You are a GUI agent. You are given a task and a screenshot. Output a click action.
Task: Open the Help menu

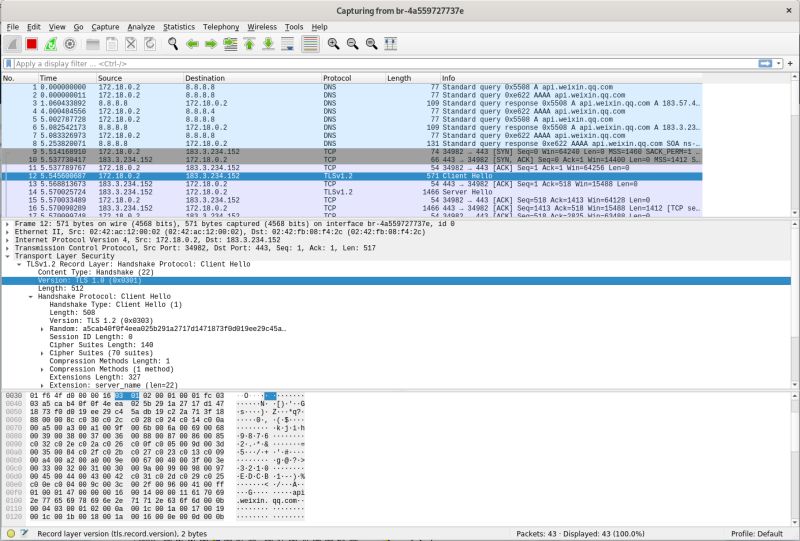click(x=319, y=27)
